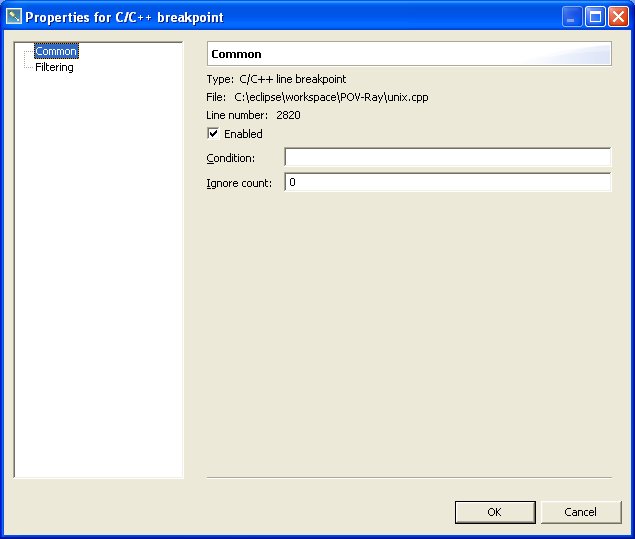Close the breakpoint Properties dialog
Screen dimensions: 635x539
click(x=617, y=17)
